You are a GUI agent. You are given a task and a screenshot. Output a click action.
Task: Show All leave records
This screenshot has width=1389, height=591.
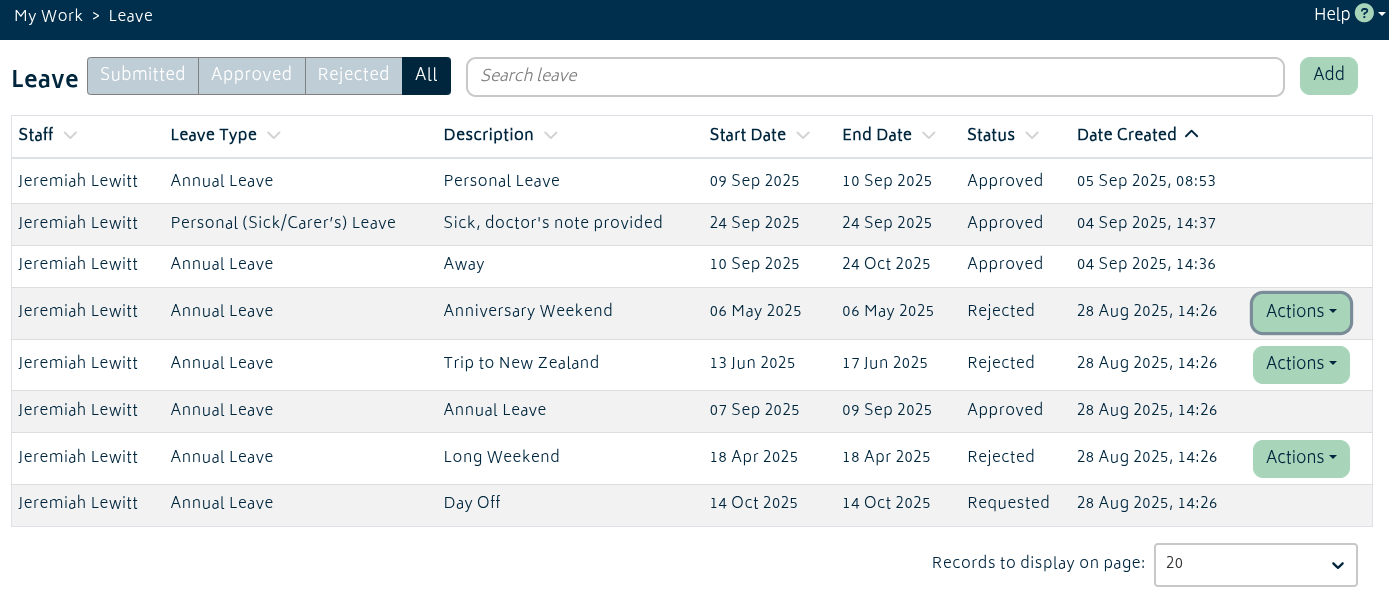pos(426,75)
